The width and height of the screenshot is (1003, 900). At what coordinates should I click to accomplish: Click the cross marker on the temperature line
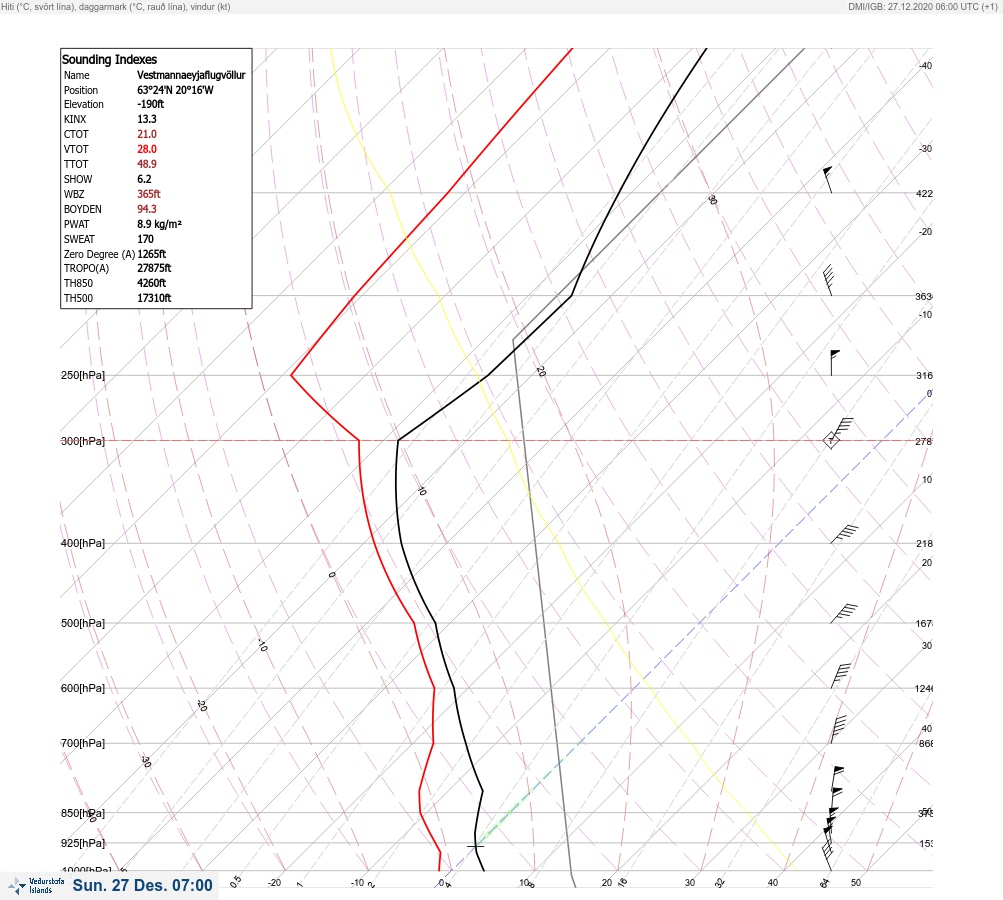[x=475, y=846]
